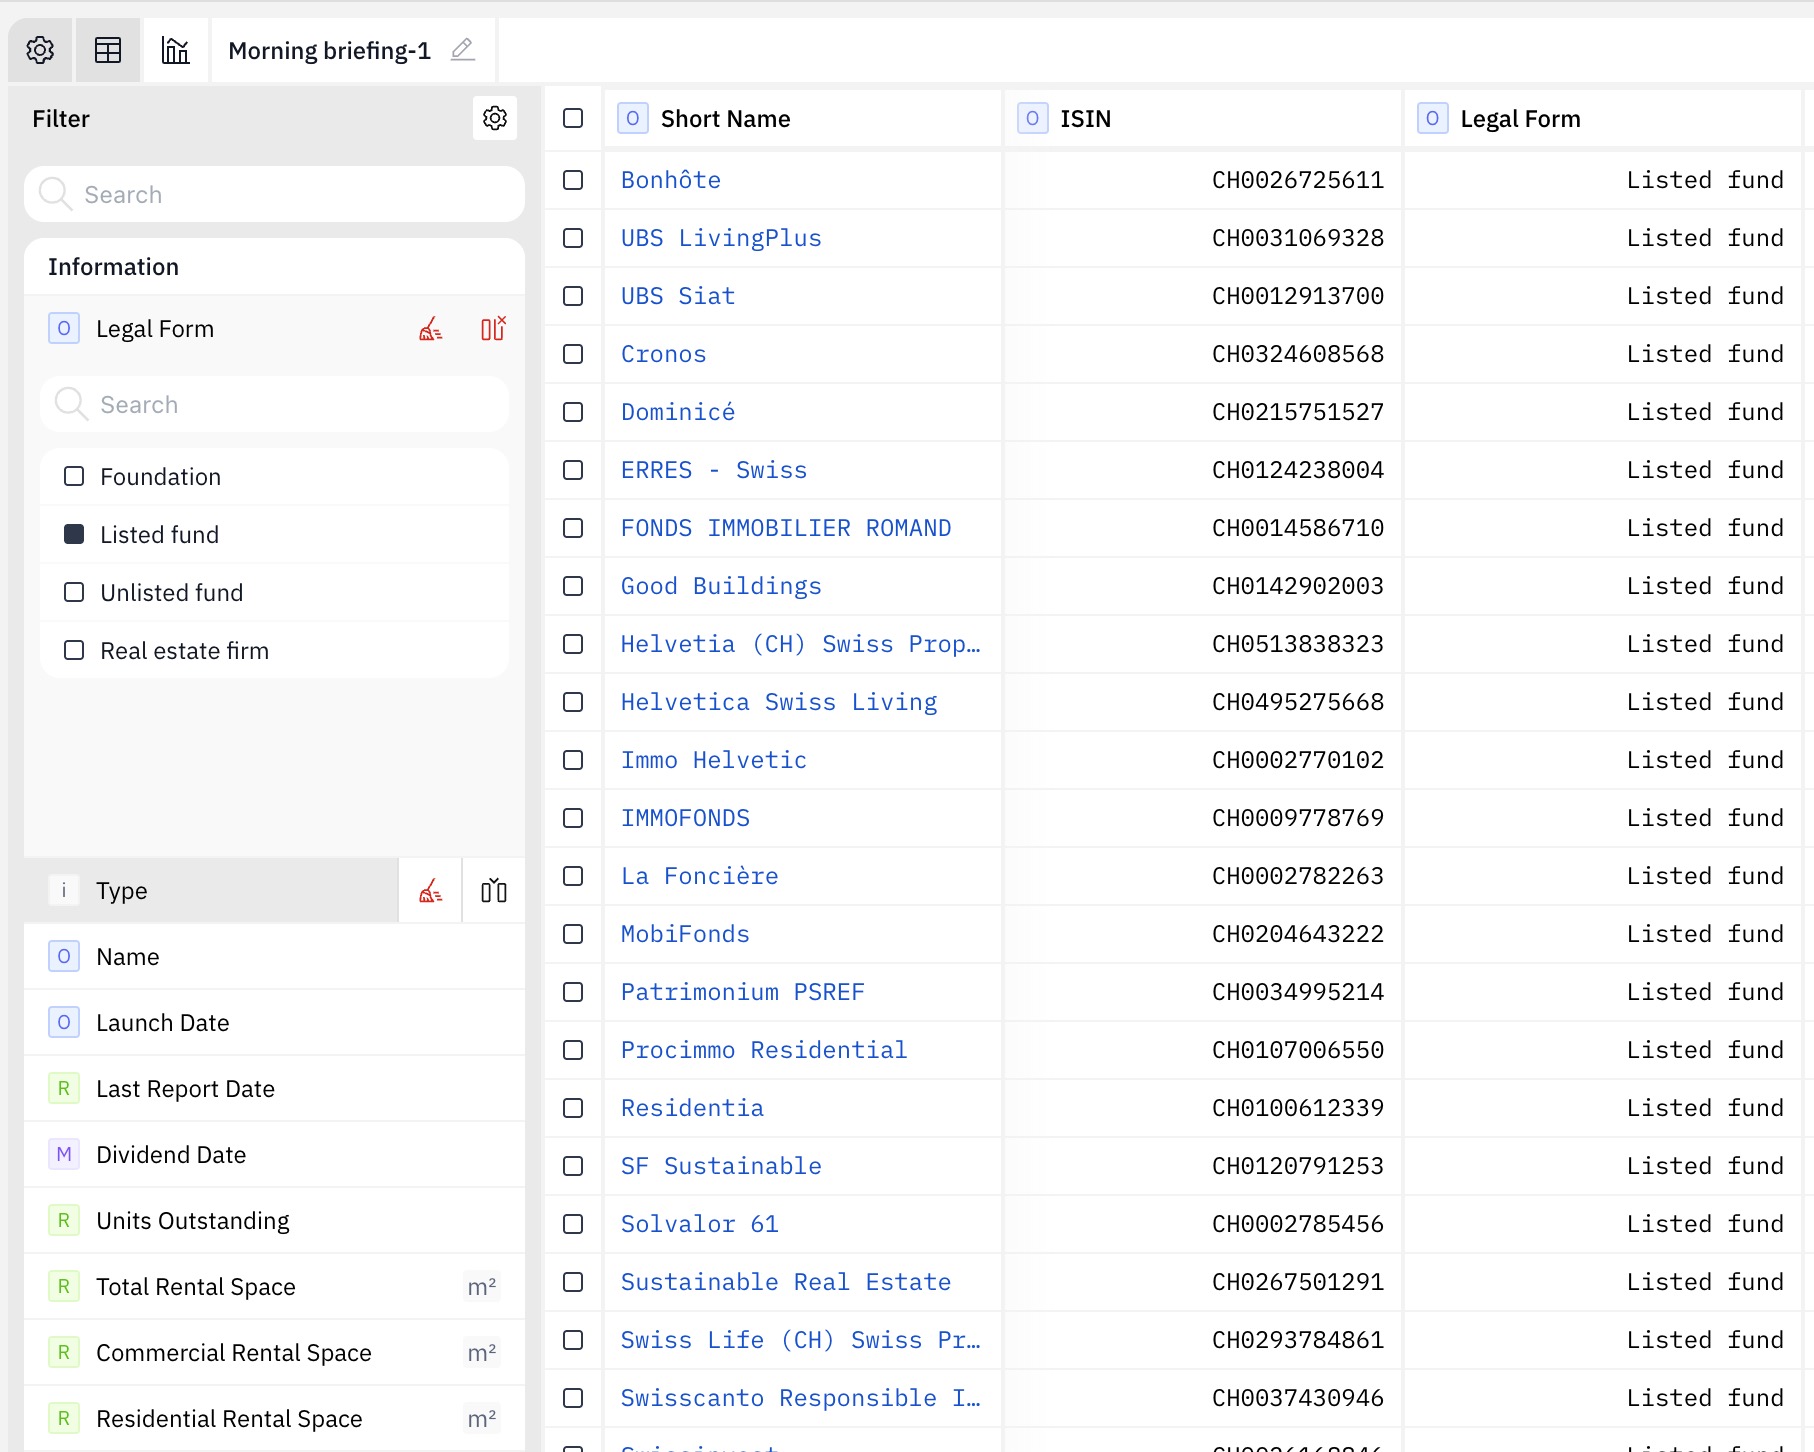Click the R badge for Last Report Date
Screen dimensions: 1814x1452
click(64, 1088)
